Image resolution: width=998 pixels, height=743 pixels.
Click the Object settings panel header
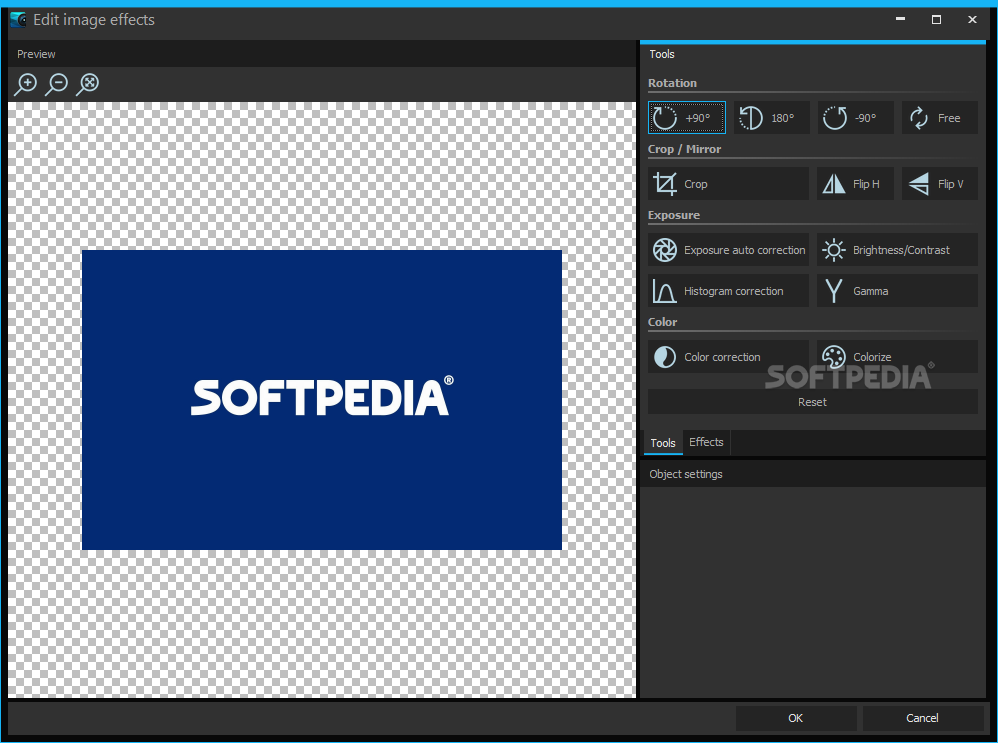coord(813,474)
